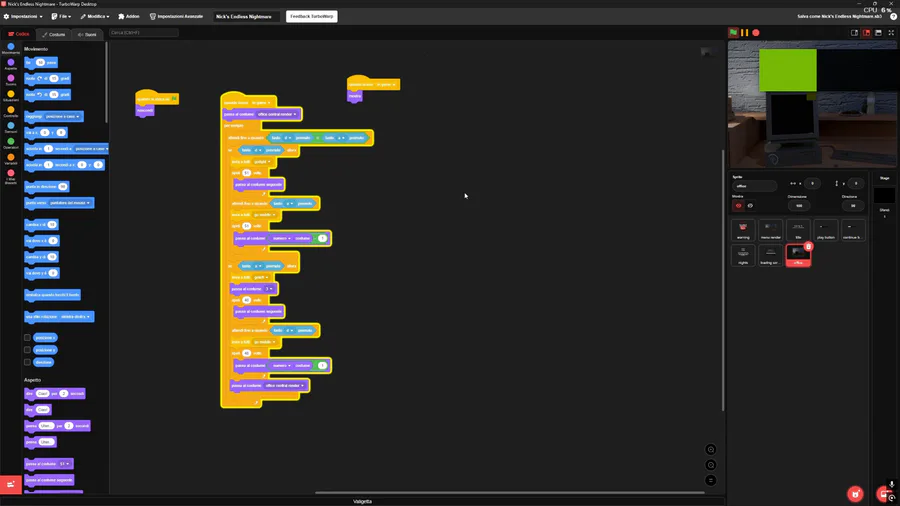Stop the project with the red stop icon
The image size is (900, 506).
click(756, 33)
